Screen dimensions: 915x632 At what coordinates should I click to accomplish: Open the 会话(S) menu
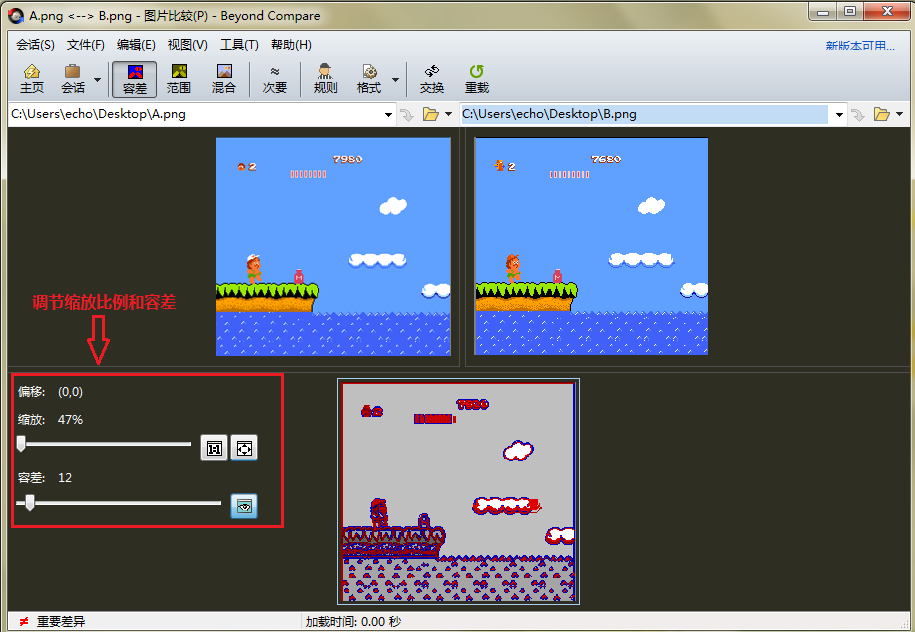(35, 45)
